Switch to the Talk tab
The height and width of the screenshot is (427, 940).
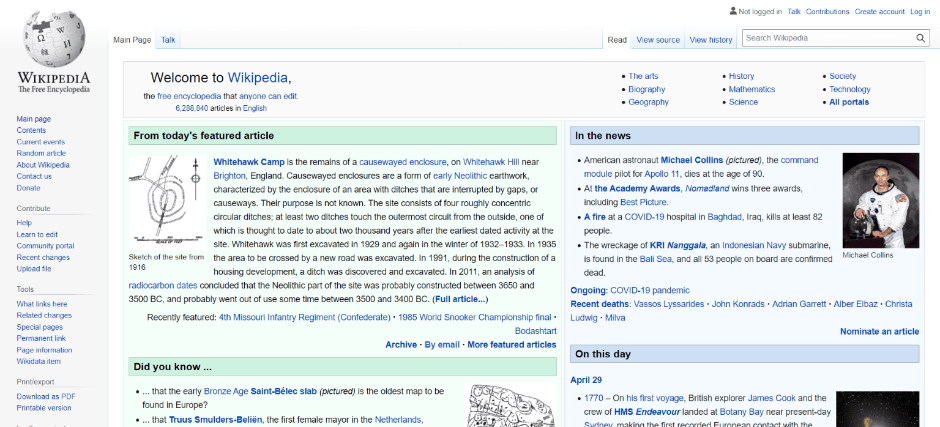coord(168,40)
